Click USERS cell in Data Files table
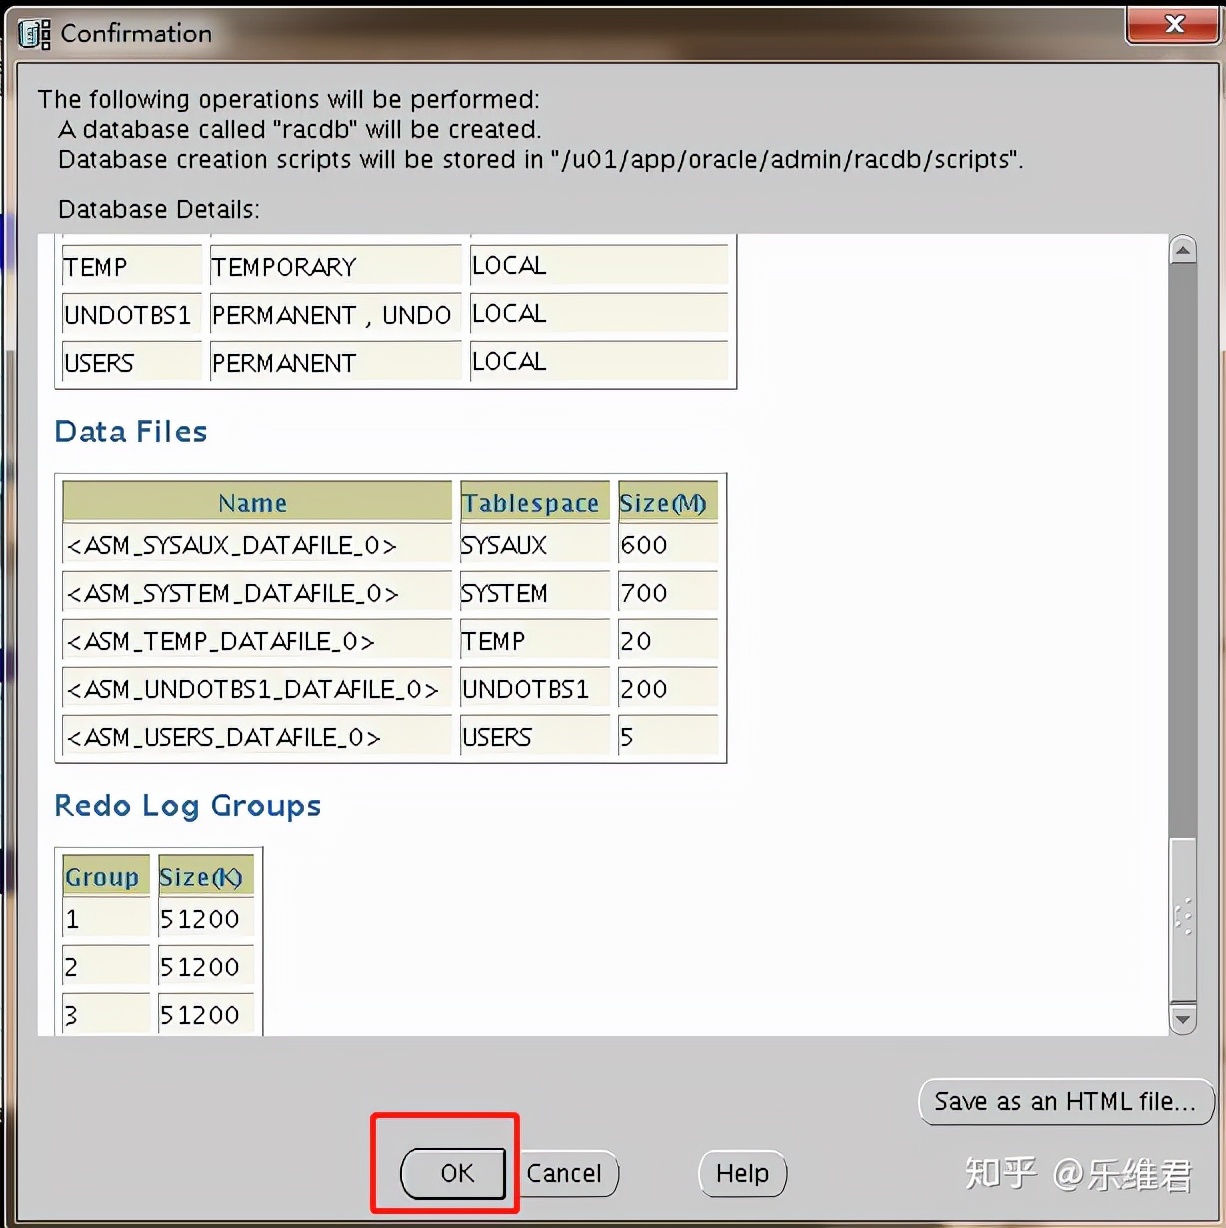This screenshot has width=1226, height=1228. [x=534, y=738]
